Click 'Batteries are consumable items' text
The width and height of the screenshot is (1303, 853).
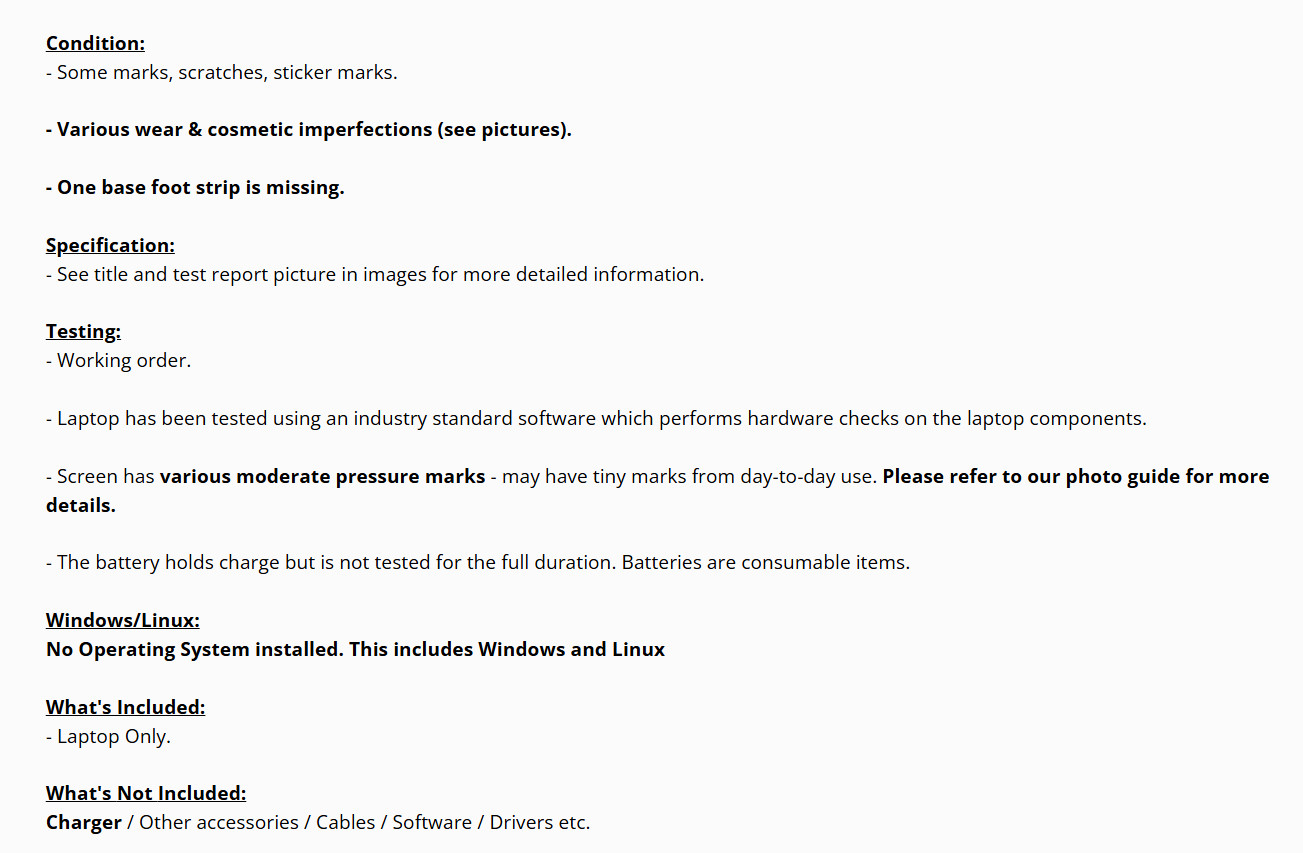tap(766, 562)
